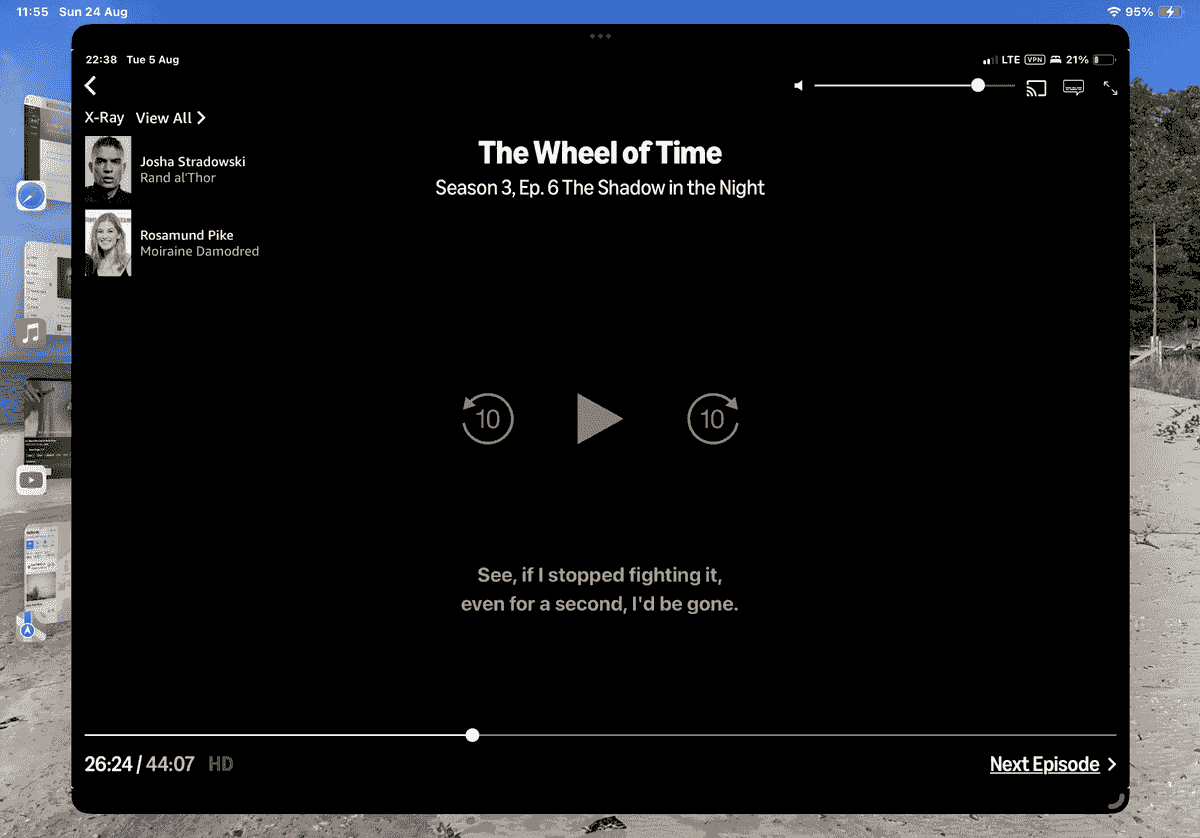
Task: Select the character name "Moiraine Damodred"
Action: coord(200,252)
